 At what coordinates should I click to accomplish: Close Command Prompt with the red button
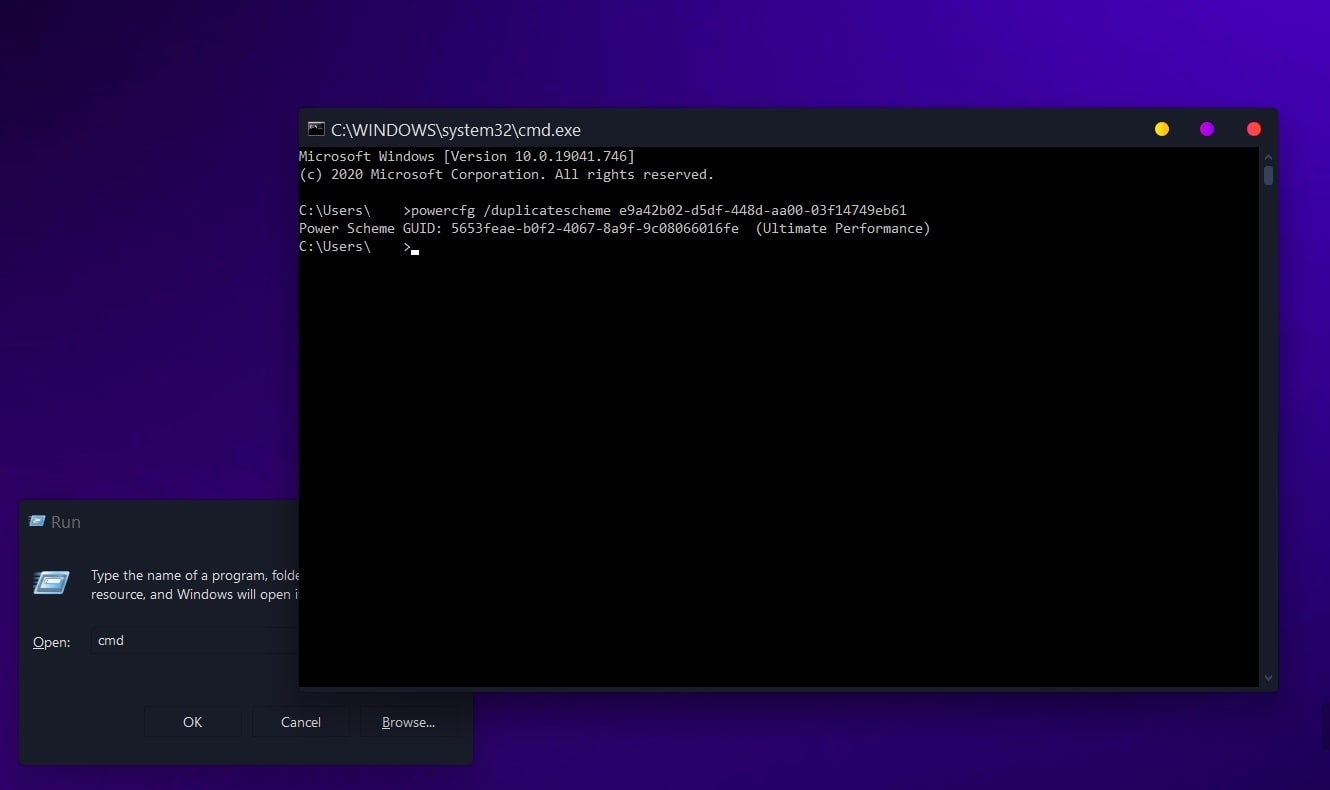pos(1253,129)
